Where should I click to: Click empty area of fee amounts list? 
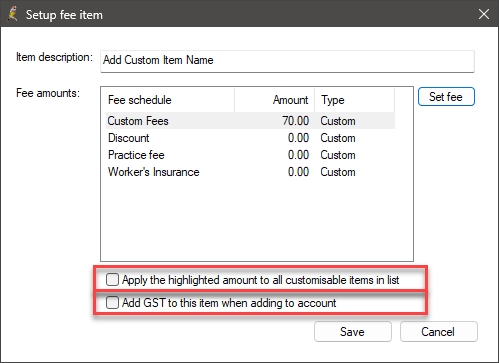coord(257,220)
